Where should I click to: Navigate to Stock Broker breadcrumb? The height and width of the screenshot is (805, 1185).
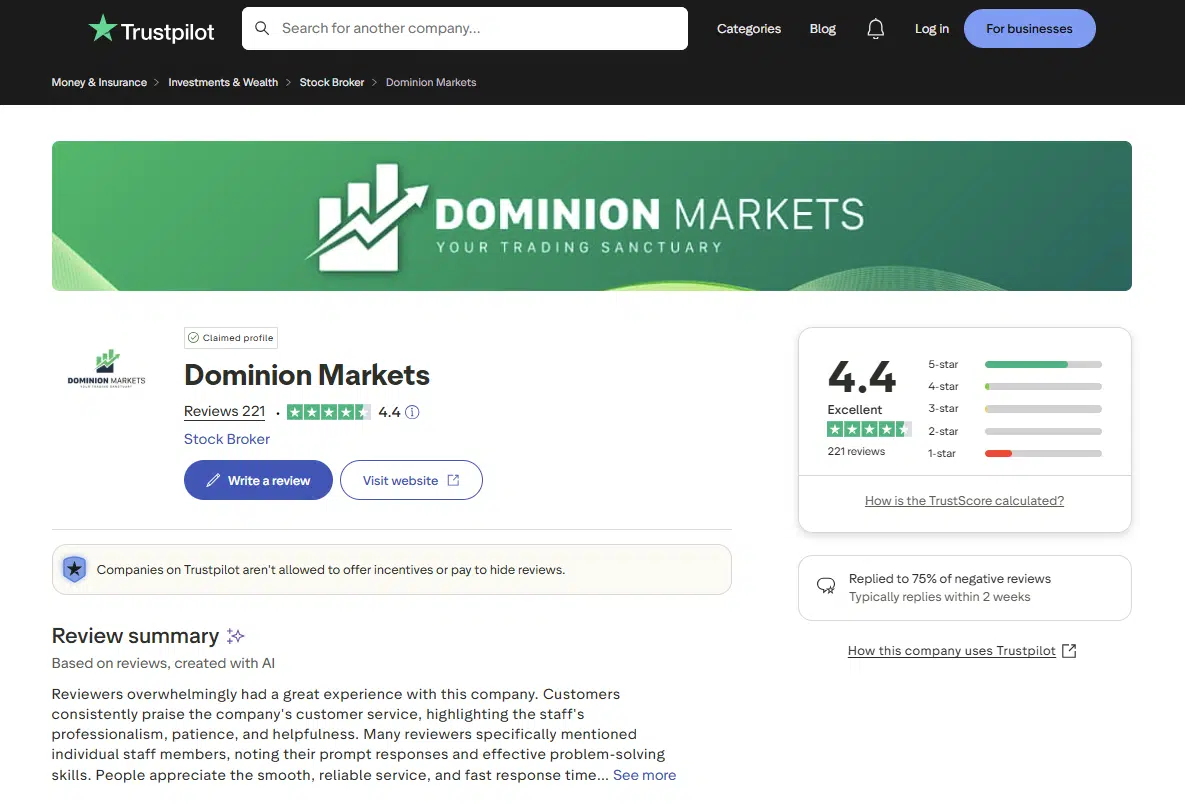click(332, 83)
